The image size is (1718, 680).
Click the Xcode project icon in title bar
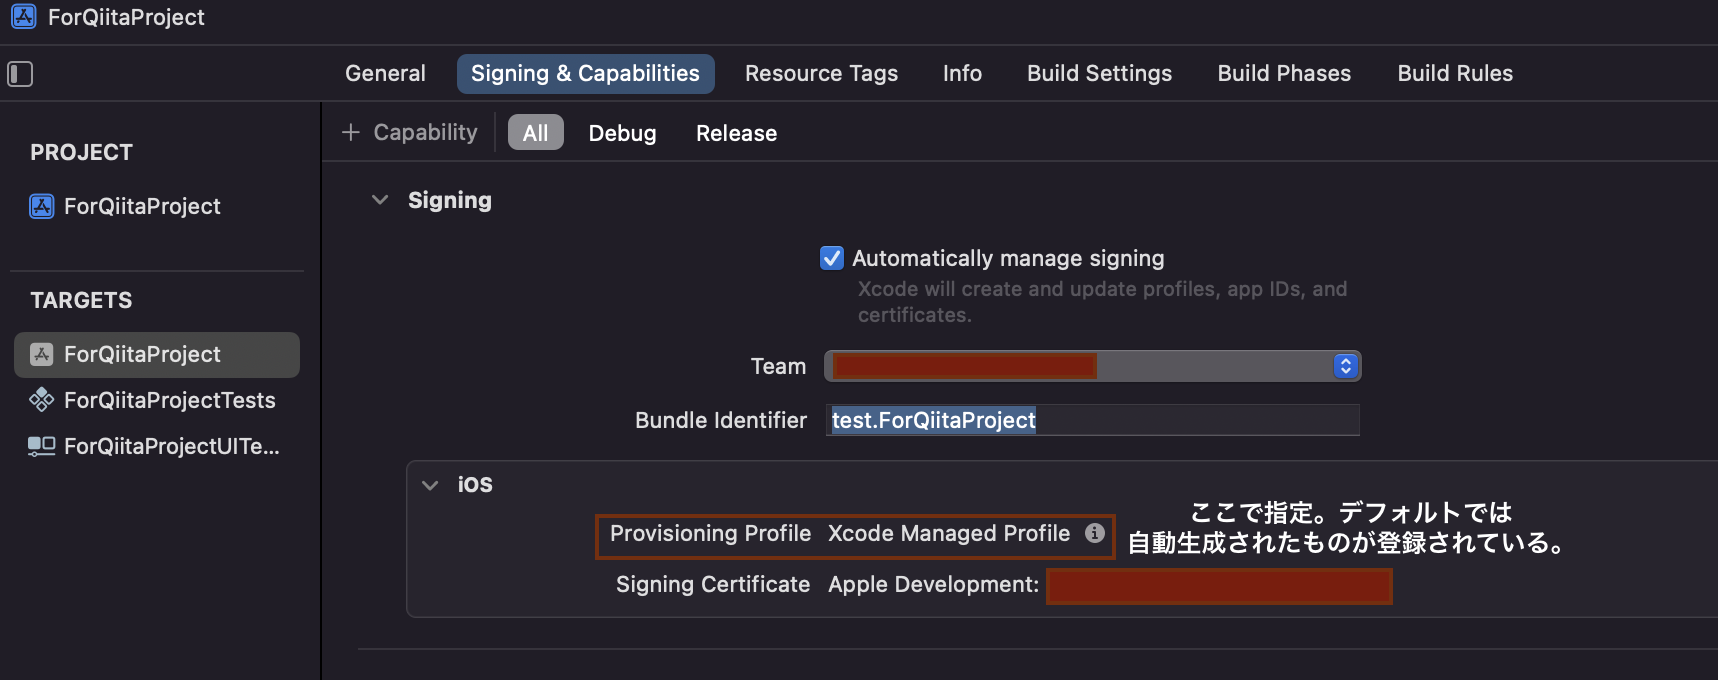[x=24, y=17]
